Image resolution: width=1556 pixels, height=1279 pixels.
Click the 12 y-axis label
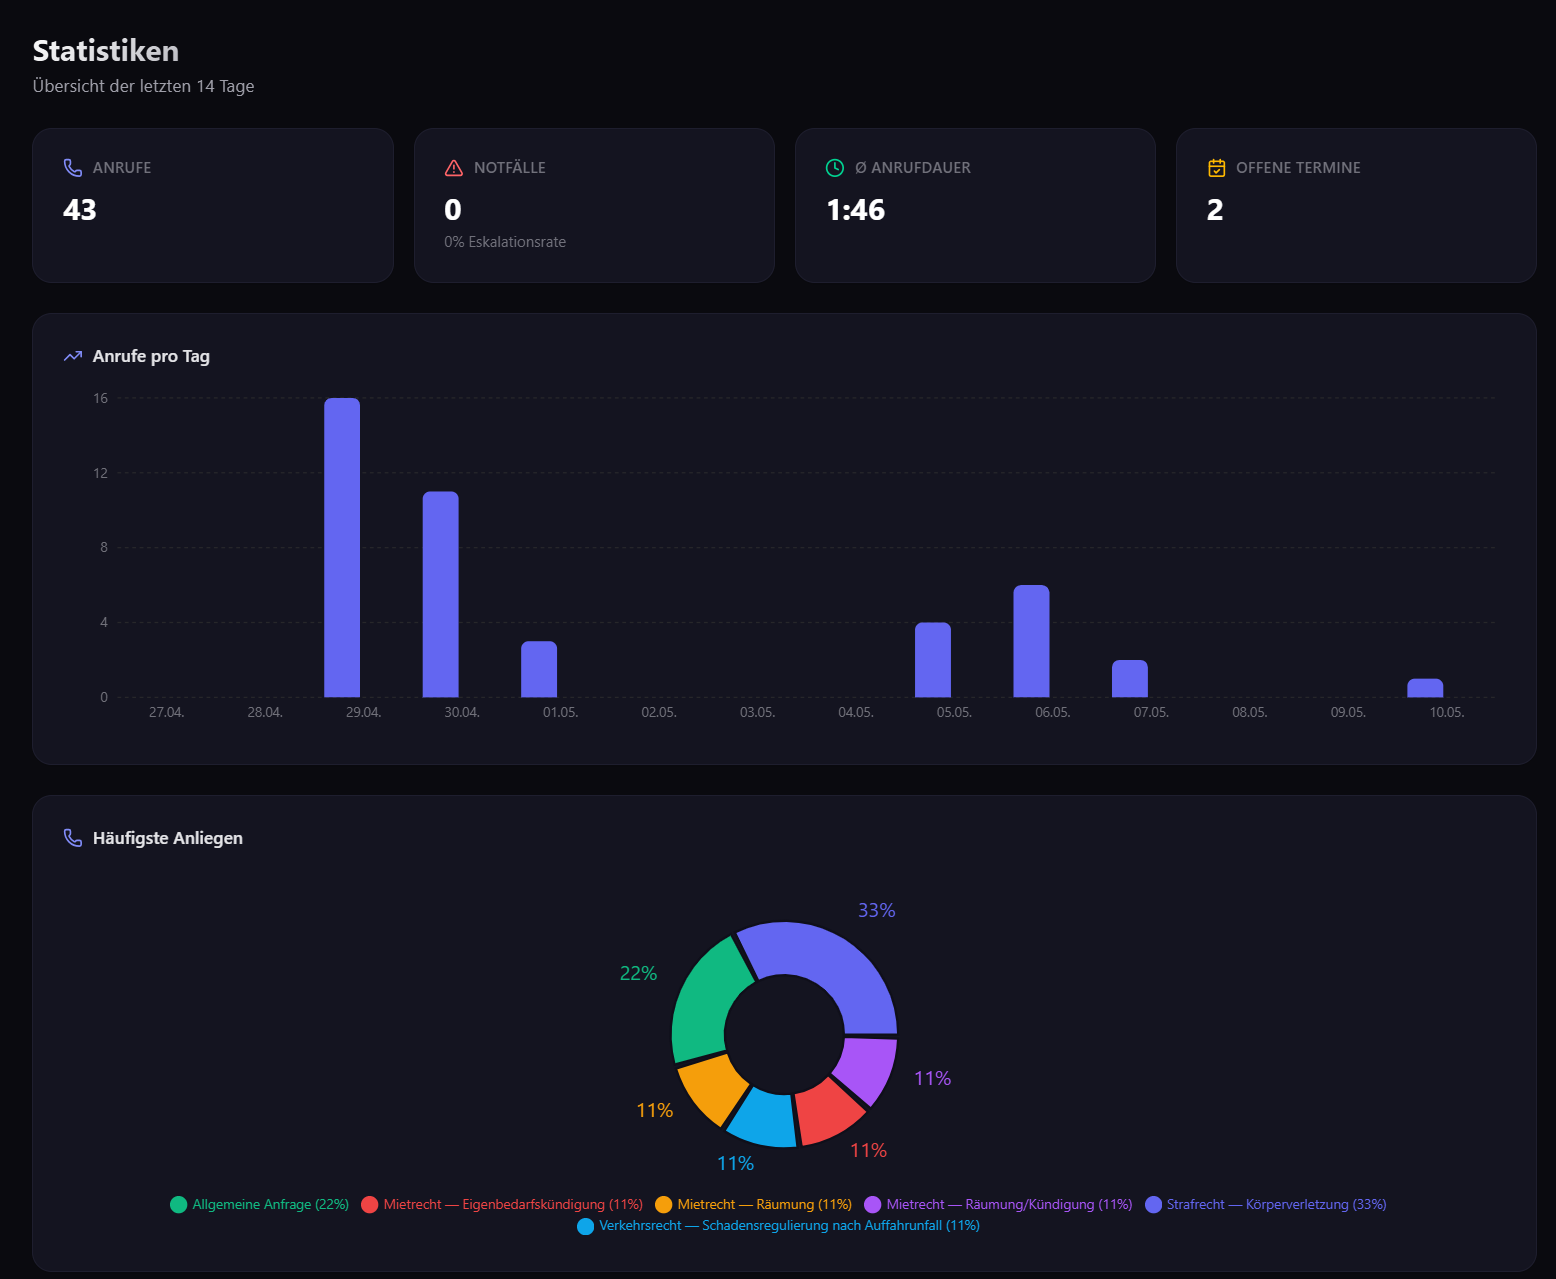click(101, 473)
